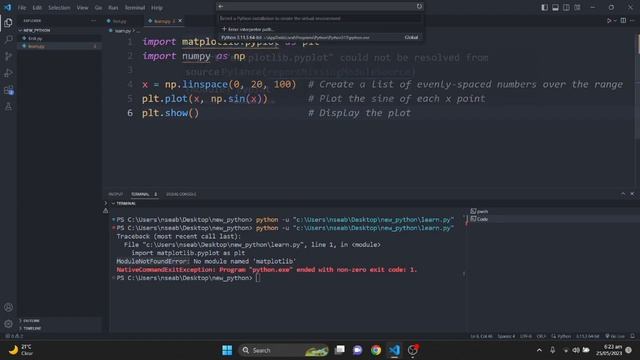
Task: Open VS Code notifications bell
Action: point(632,336)
